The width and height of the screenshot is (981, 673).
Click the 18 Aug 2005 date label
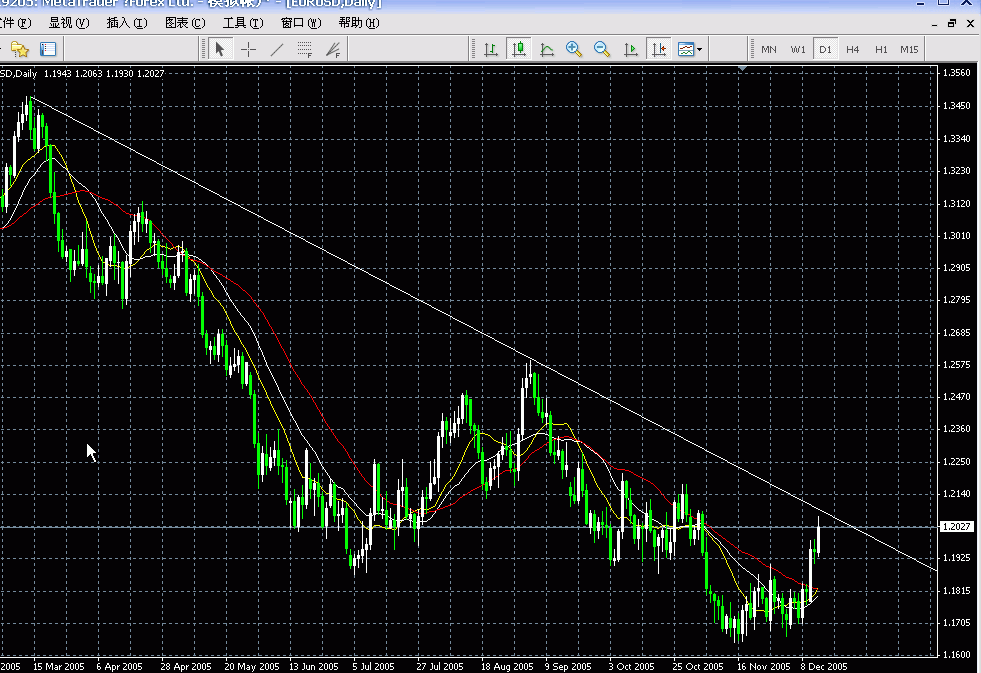click(x=507, y=667)
